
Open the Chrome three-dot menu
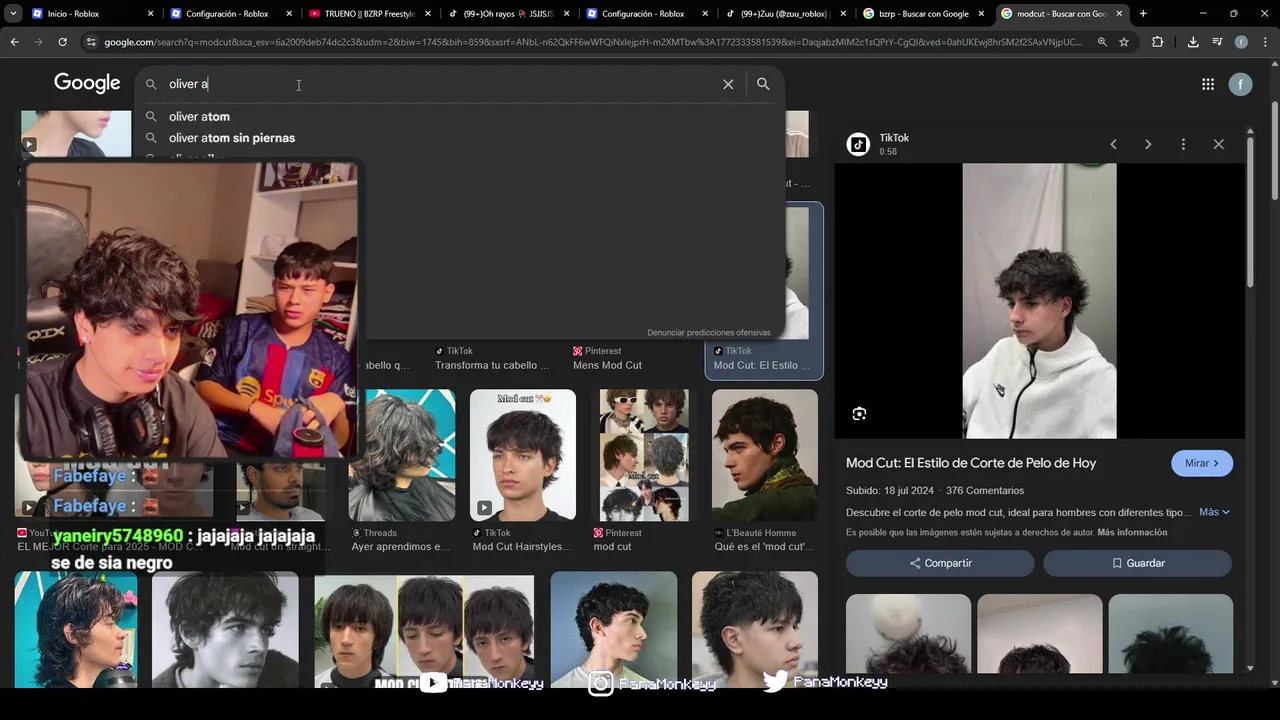[x=1264, y=42]
